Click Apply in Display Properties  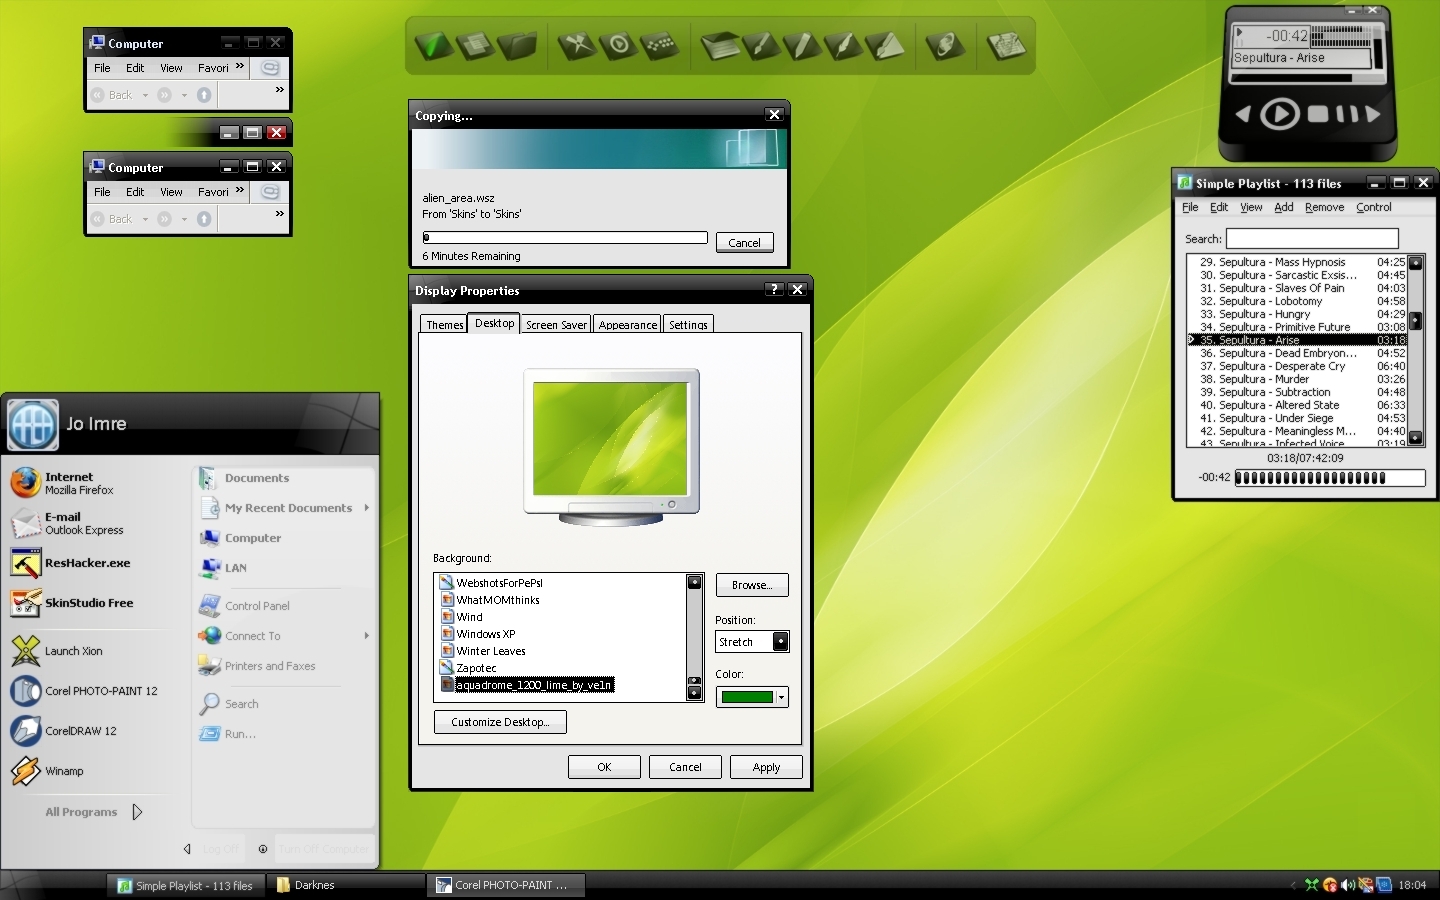(766, 767)
